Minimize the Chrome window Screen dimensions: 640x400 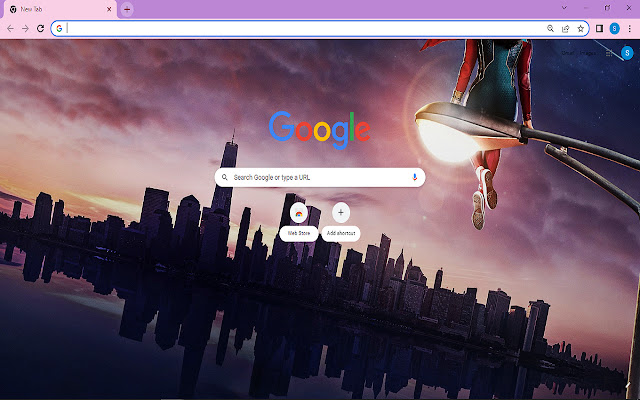586,7
